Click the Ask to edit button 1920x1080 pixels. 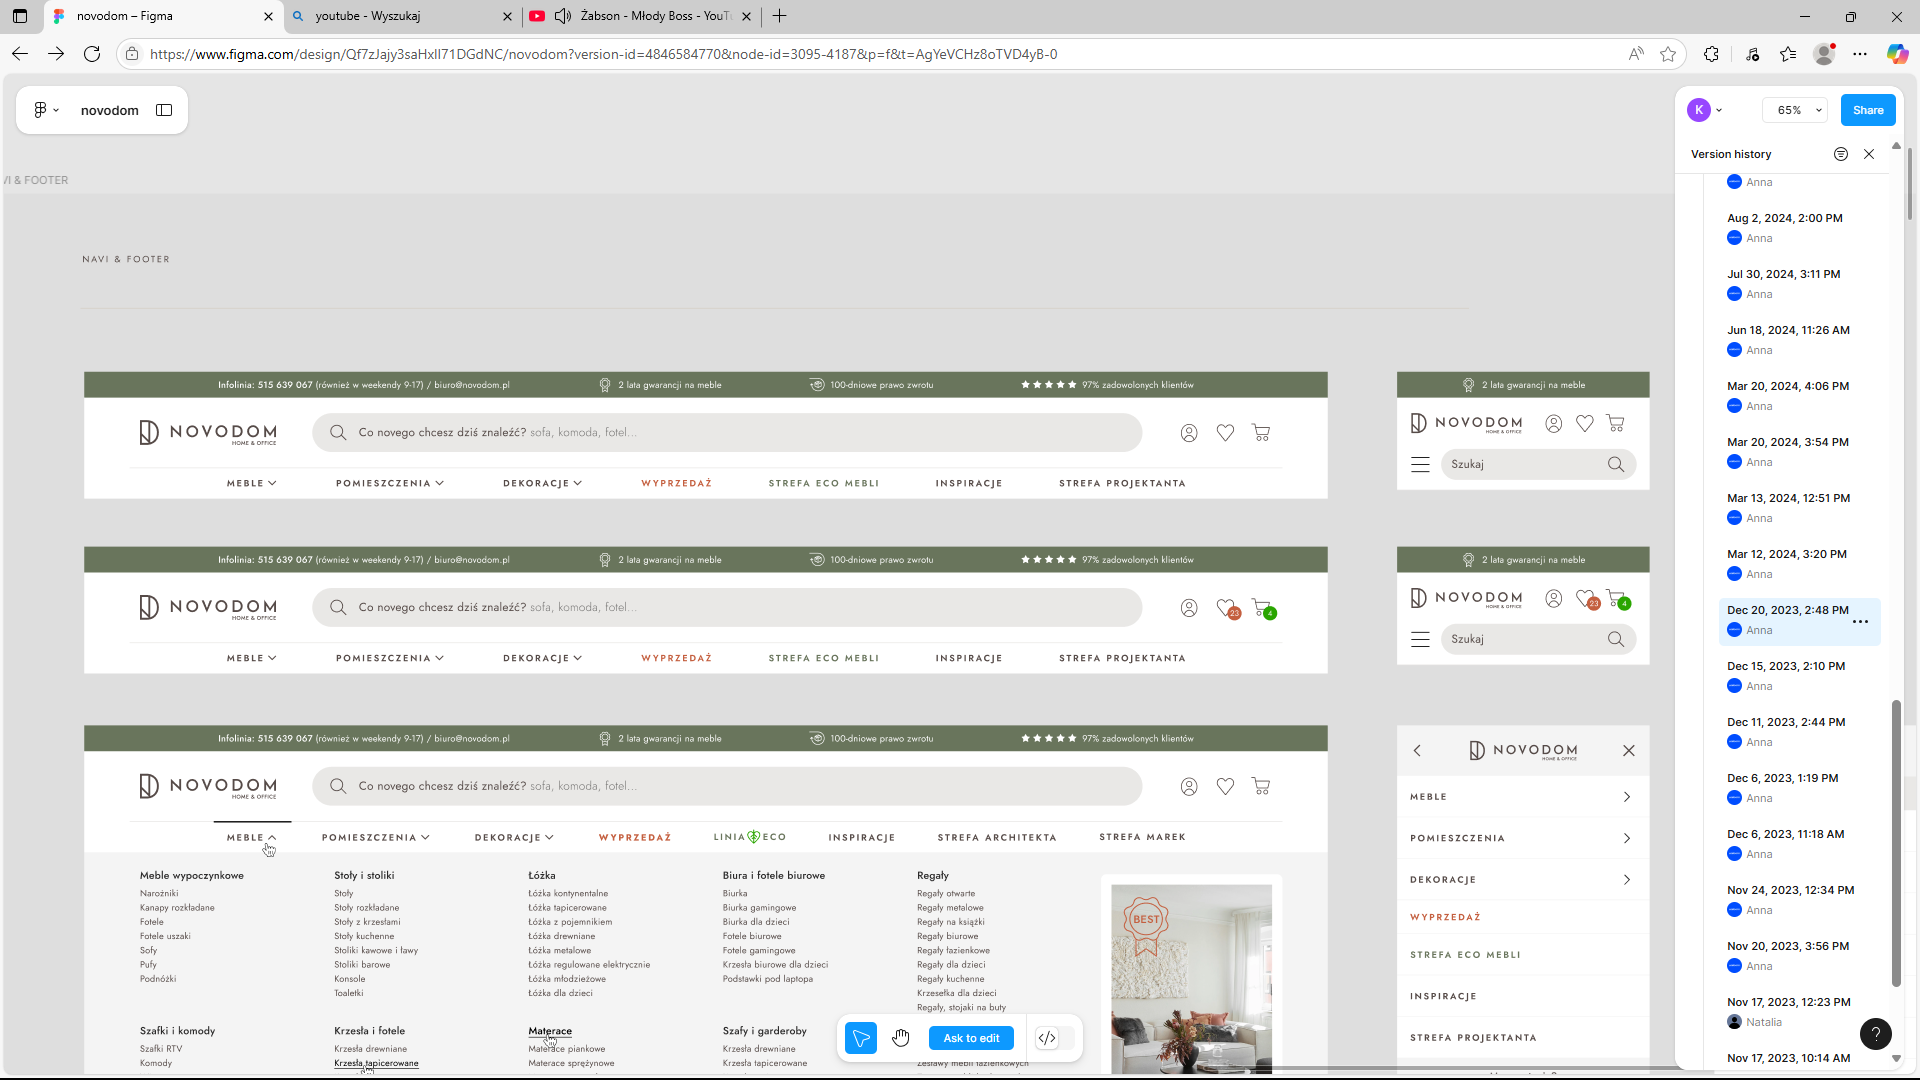point(971,1038)
